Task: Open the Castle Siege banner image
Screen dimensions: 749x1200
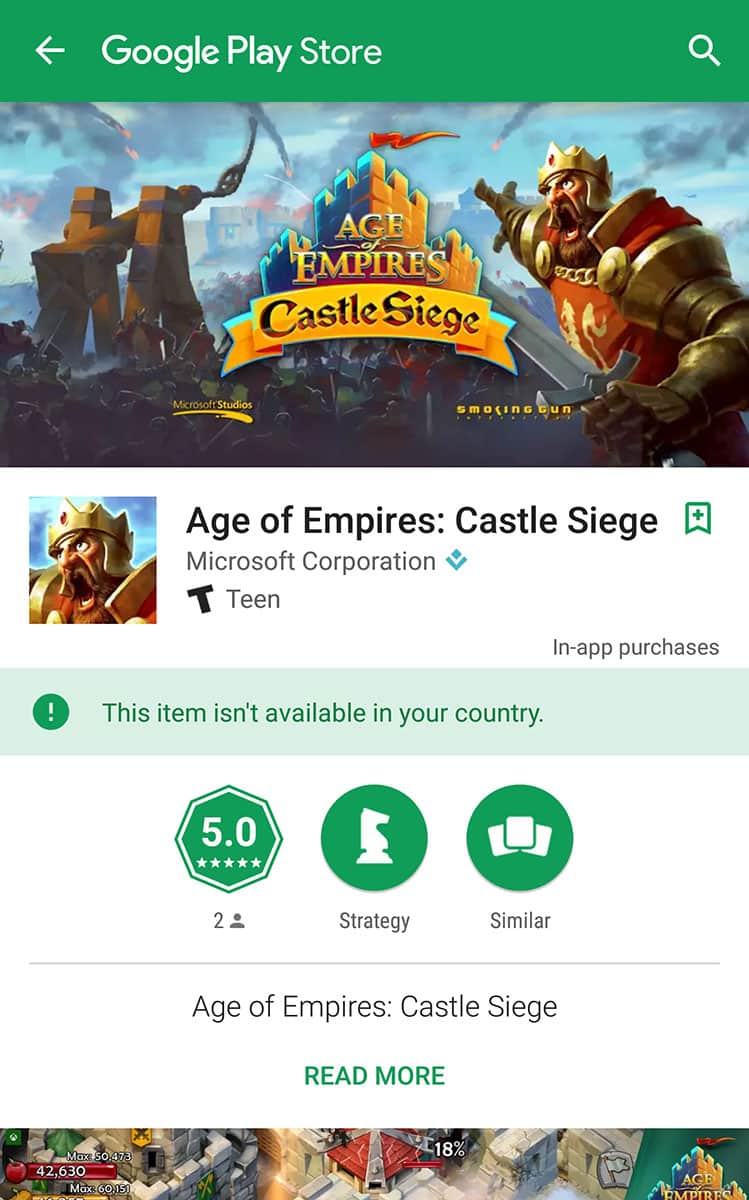Action: click(374, 284)
